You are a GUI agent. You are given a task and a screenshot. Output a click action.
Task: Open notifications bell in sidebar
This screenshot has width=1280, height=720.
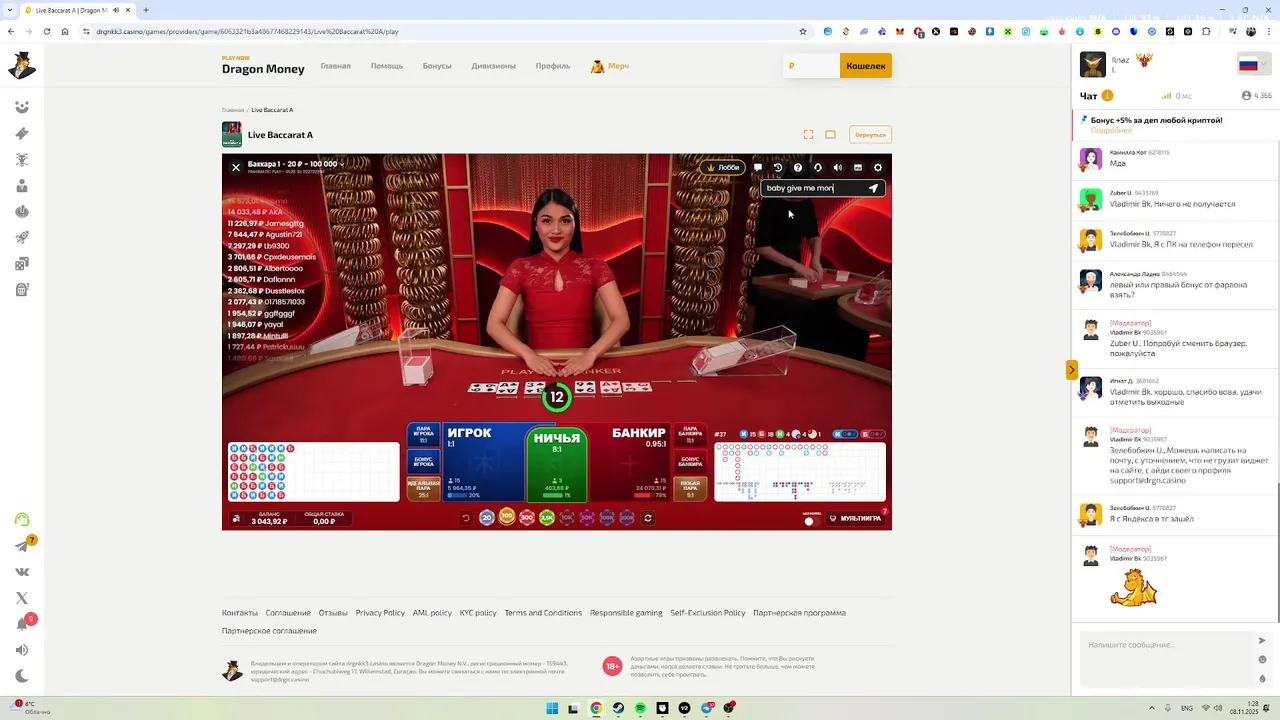click(x=22, y=624)
